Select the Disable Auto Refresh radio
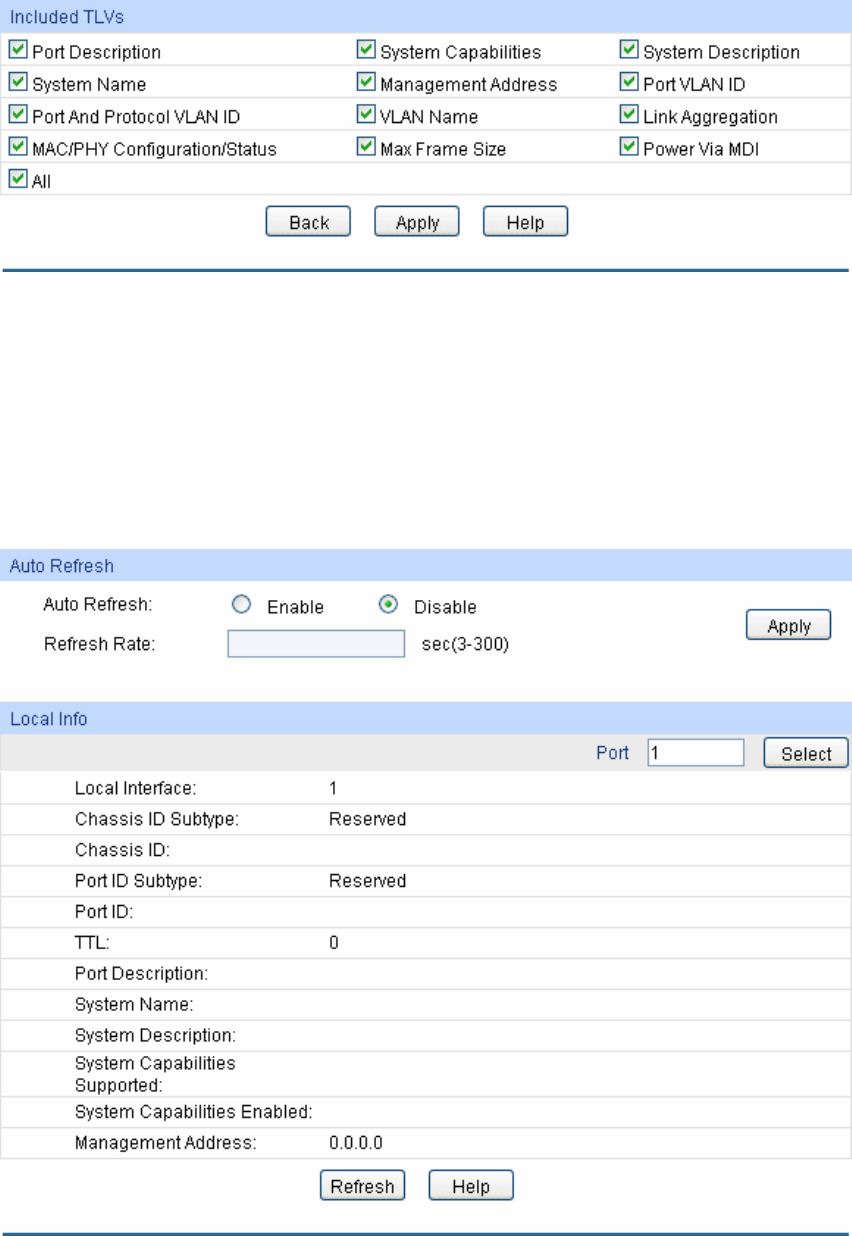Viewport: 852px width, 1236px height. [389, 606]
